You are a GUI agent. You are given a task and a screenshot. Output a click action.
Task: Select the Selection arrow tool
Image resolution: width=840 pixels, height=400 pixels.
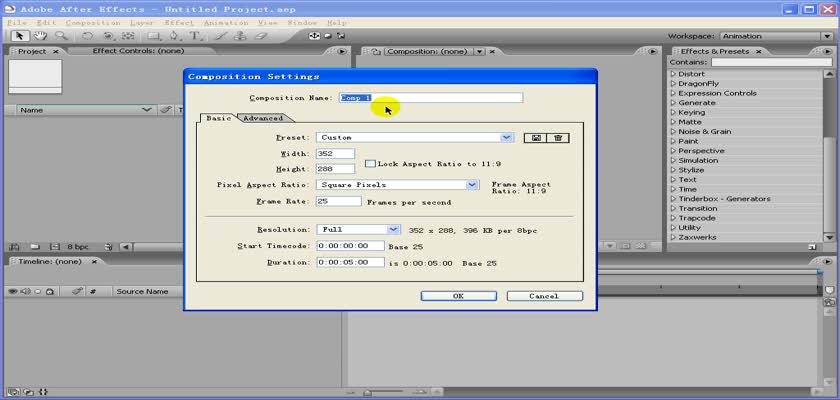[x=20, y=36]
